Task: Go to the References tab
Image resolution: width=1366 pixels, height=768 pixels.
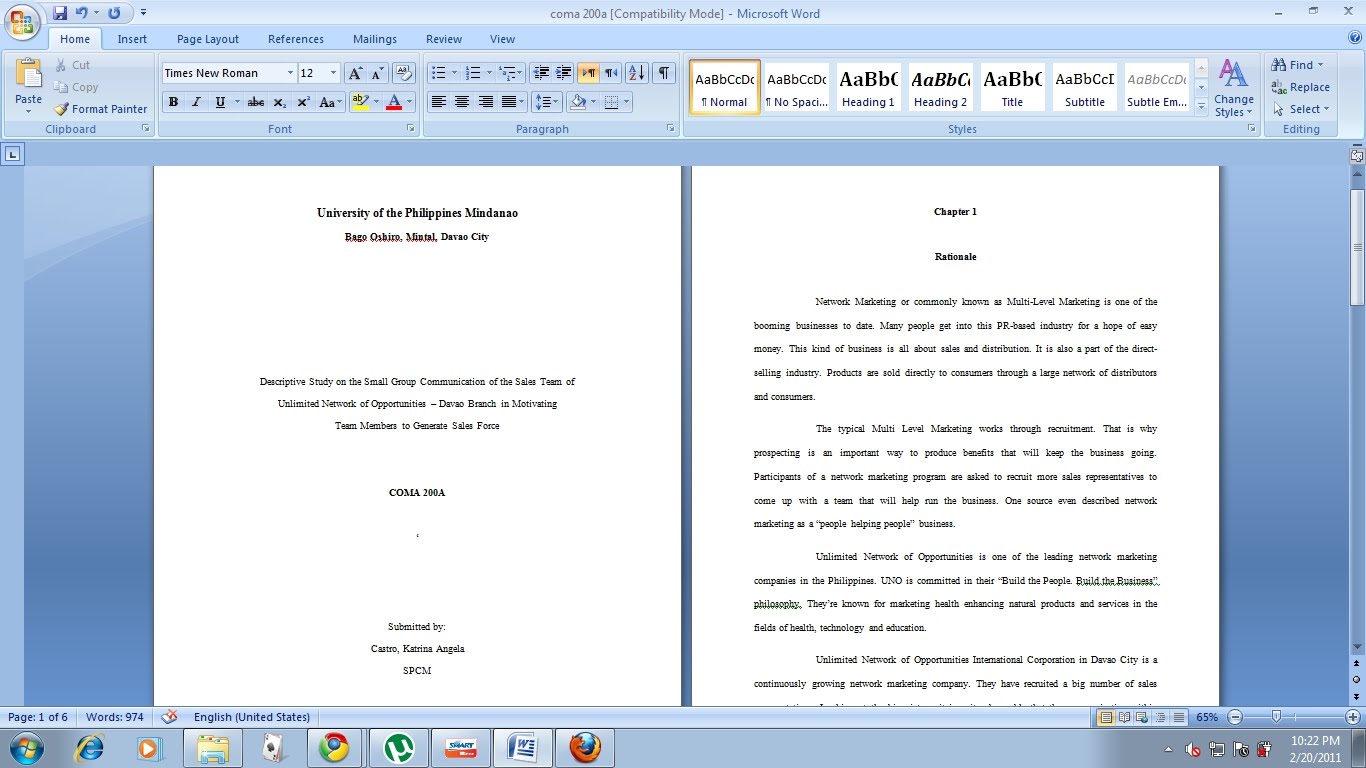Action: click(x=296, y=39)
